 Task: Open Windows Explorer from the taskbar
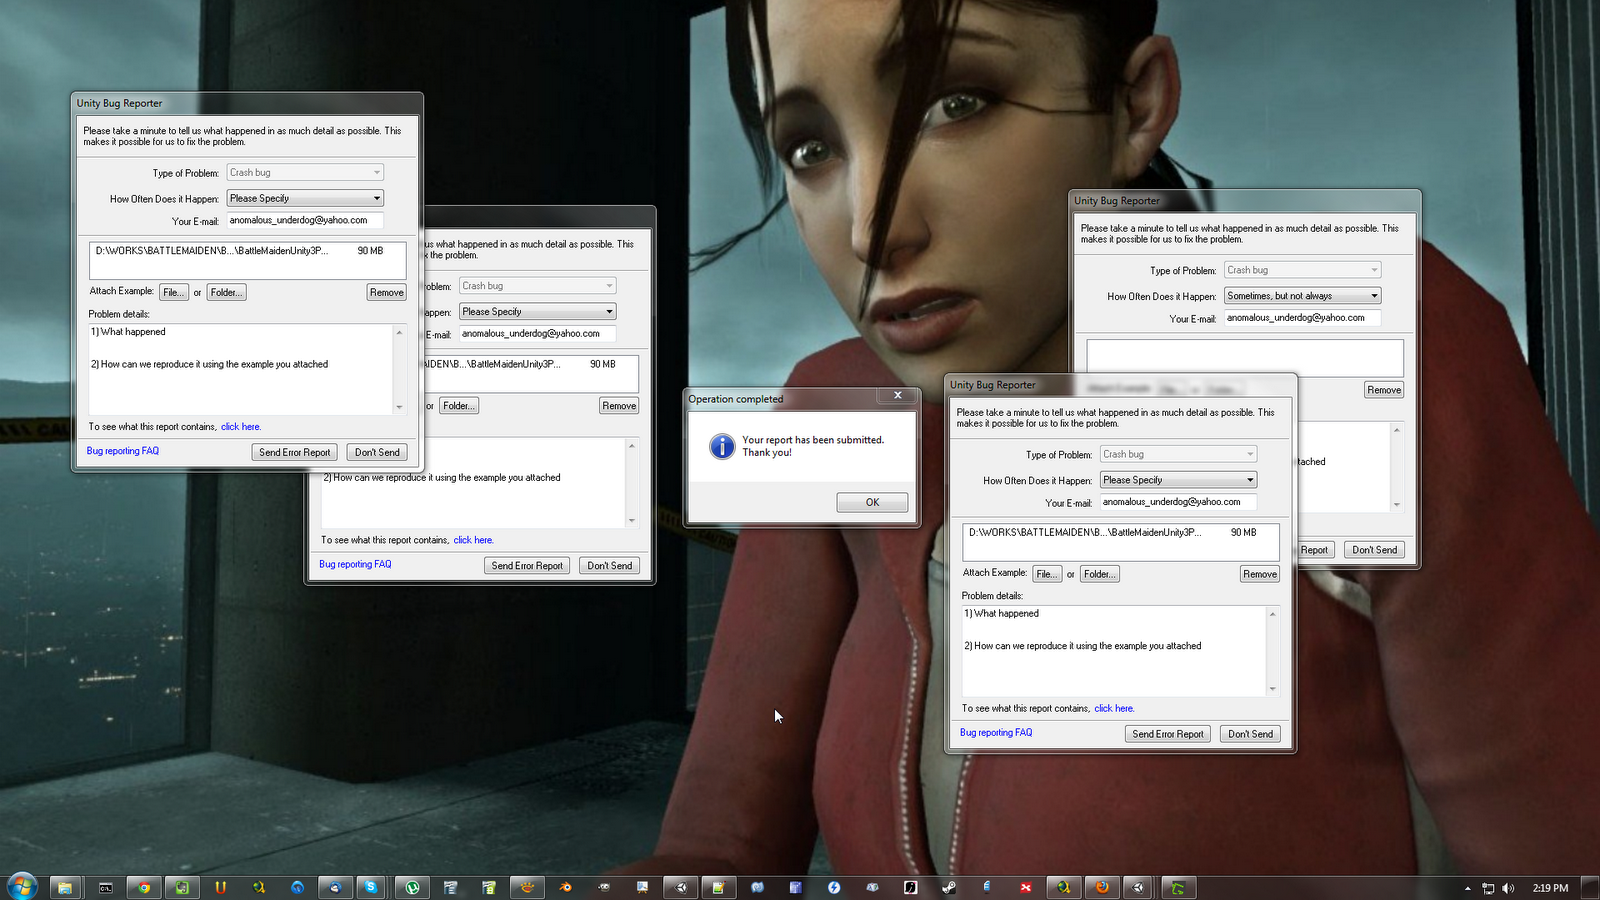(65, 887)
